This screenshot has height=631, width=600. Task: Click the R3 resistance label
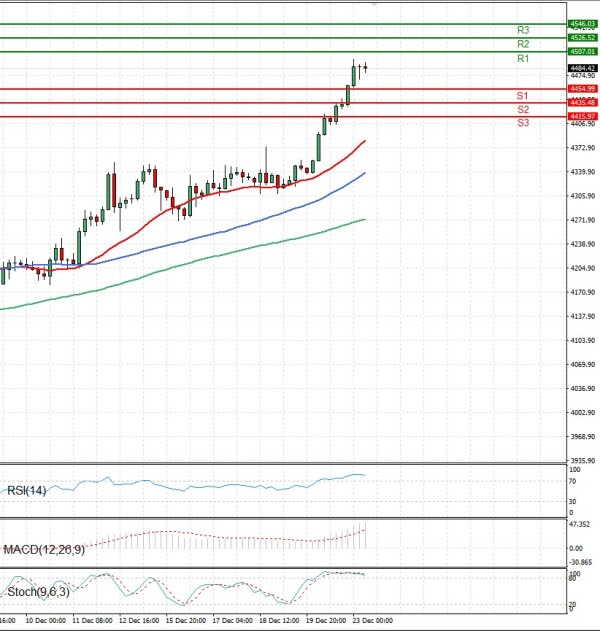tap(523, 31)
